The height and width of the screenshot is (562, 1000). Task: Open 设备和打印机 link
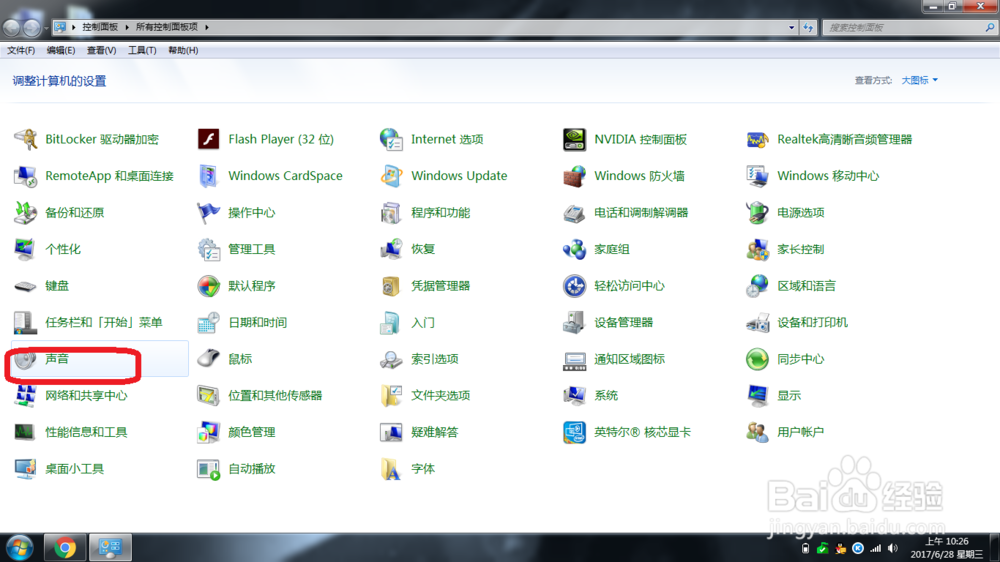(x=812, y=322)
